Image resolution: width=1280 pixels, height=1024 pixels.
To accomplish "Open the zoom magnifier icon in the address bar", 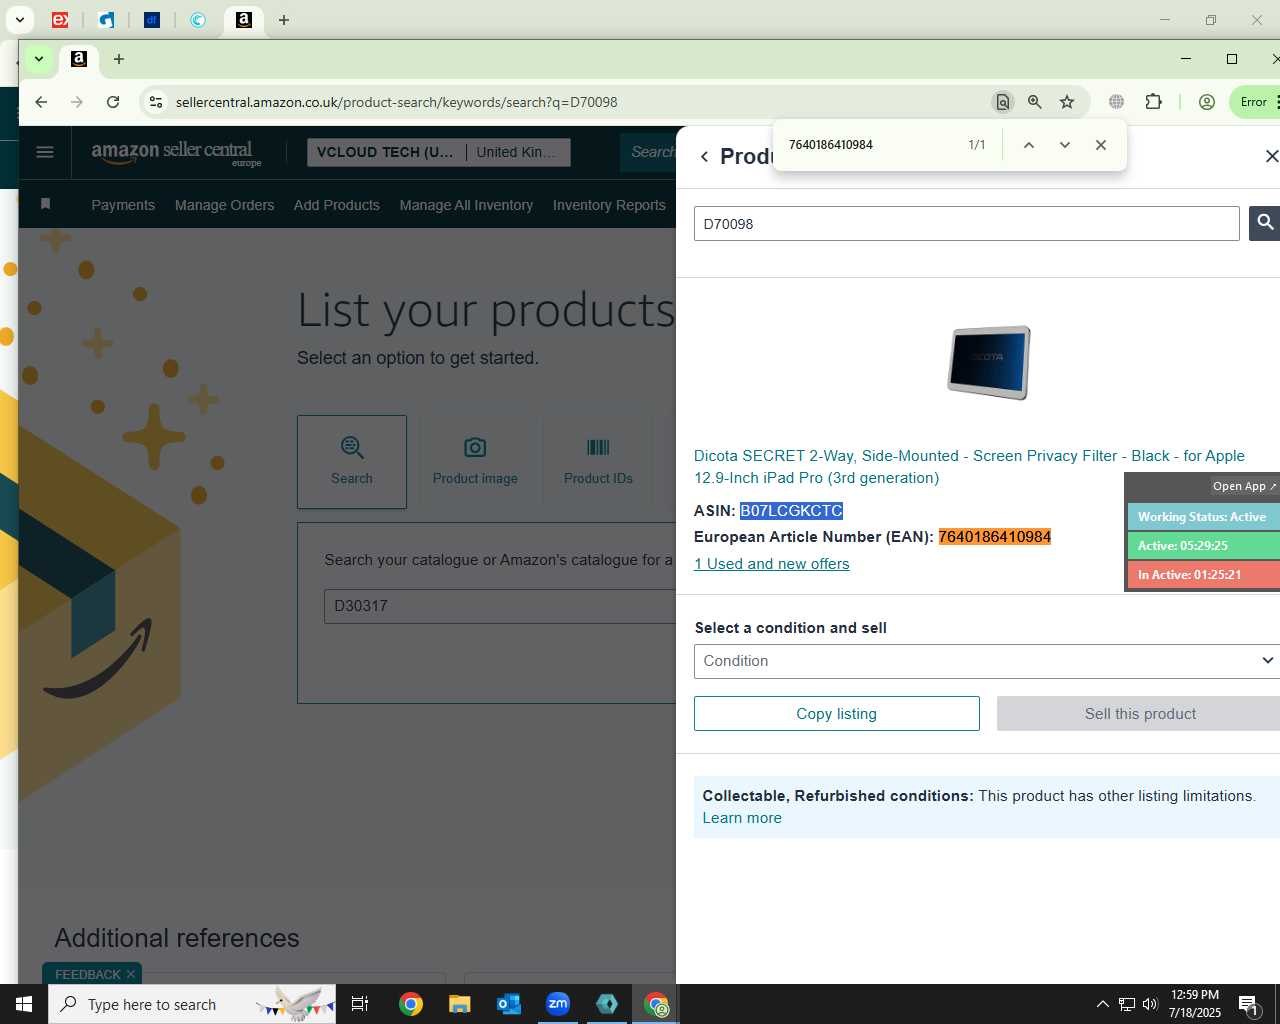I will coord(1035,102).
